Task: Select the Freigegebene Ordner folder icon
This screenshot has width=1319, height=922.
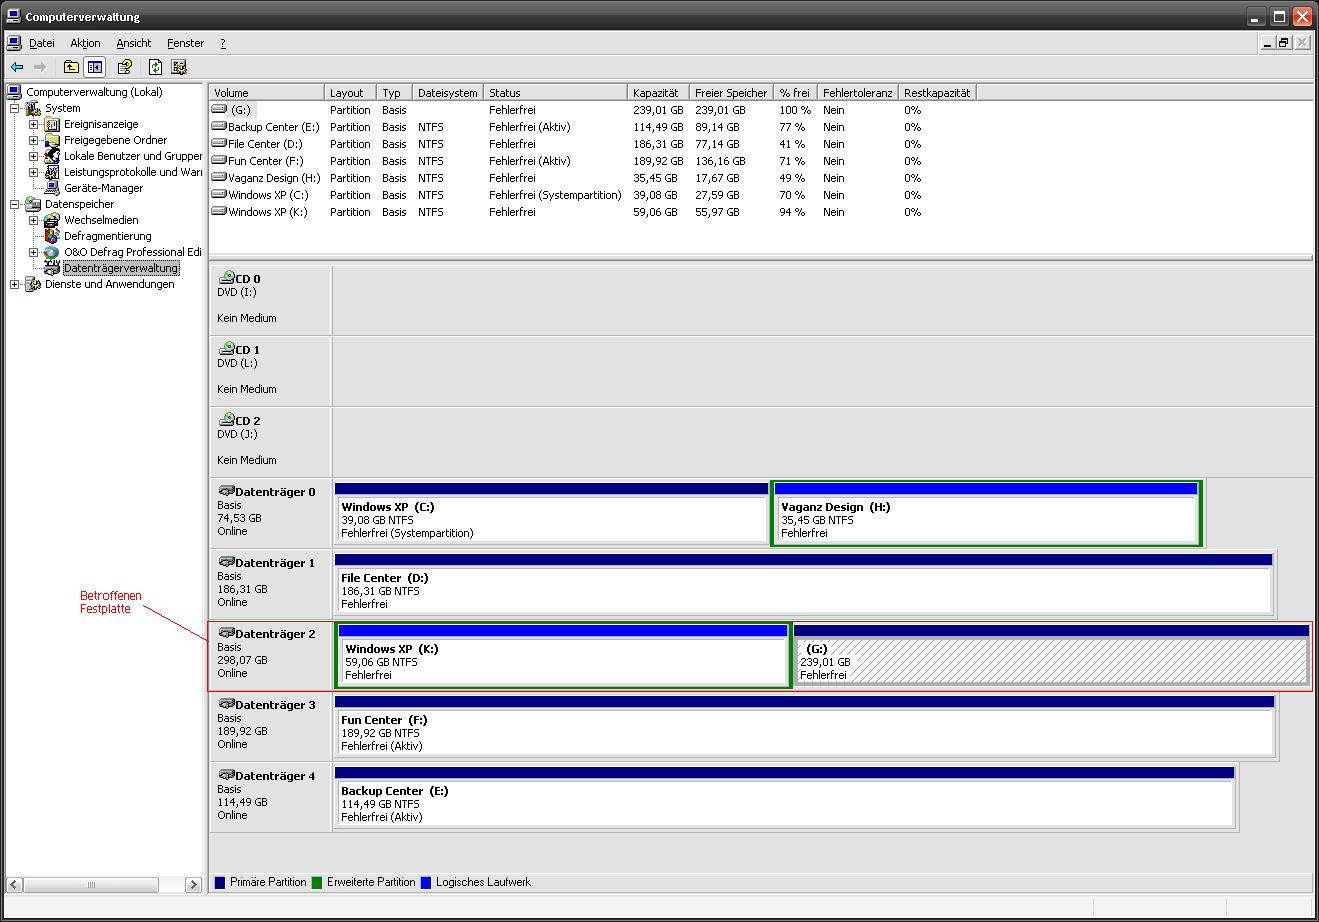Action: pyautogui.click(x=53, y=140)
